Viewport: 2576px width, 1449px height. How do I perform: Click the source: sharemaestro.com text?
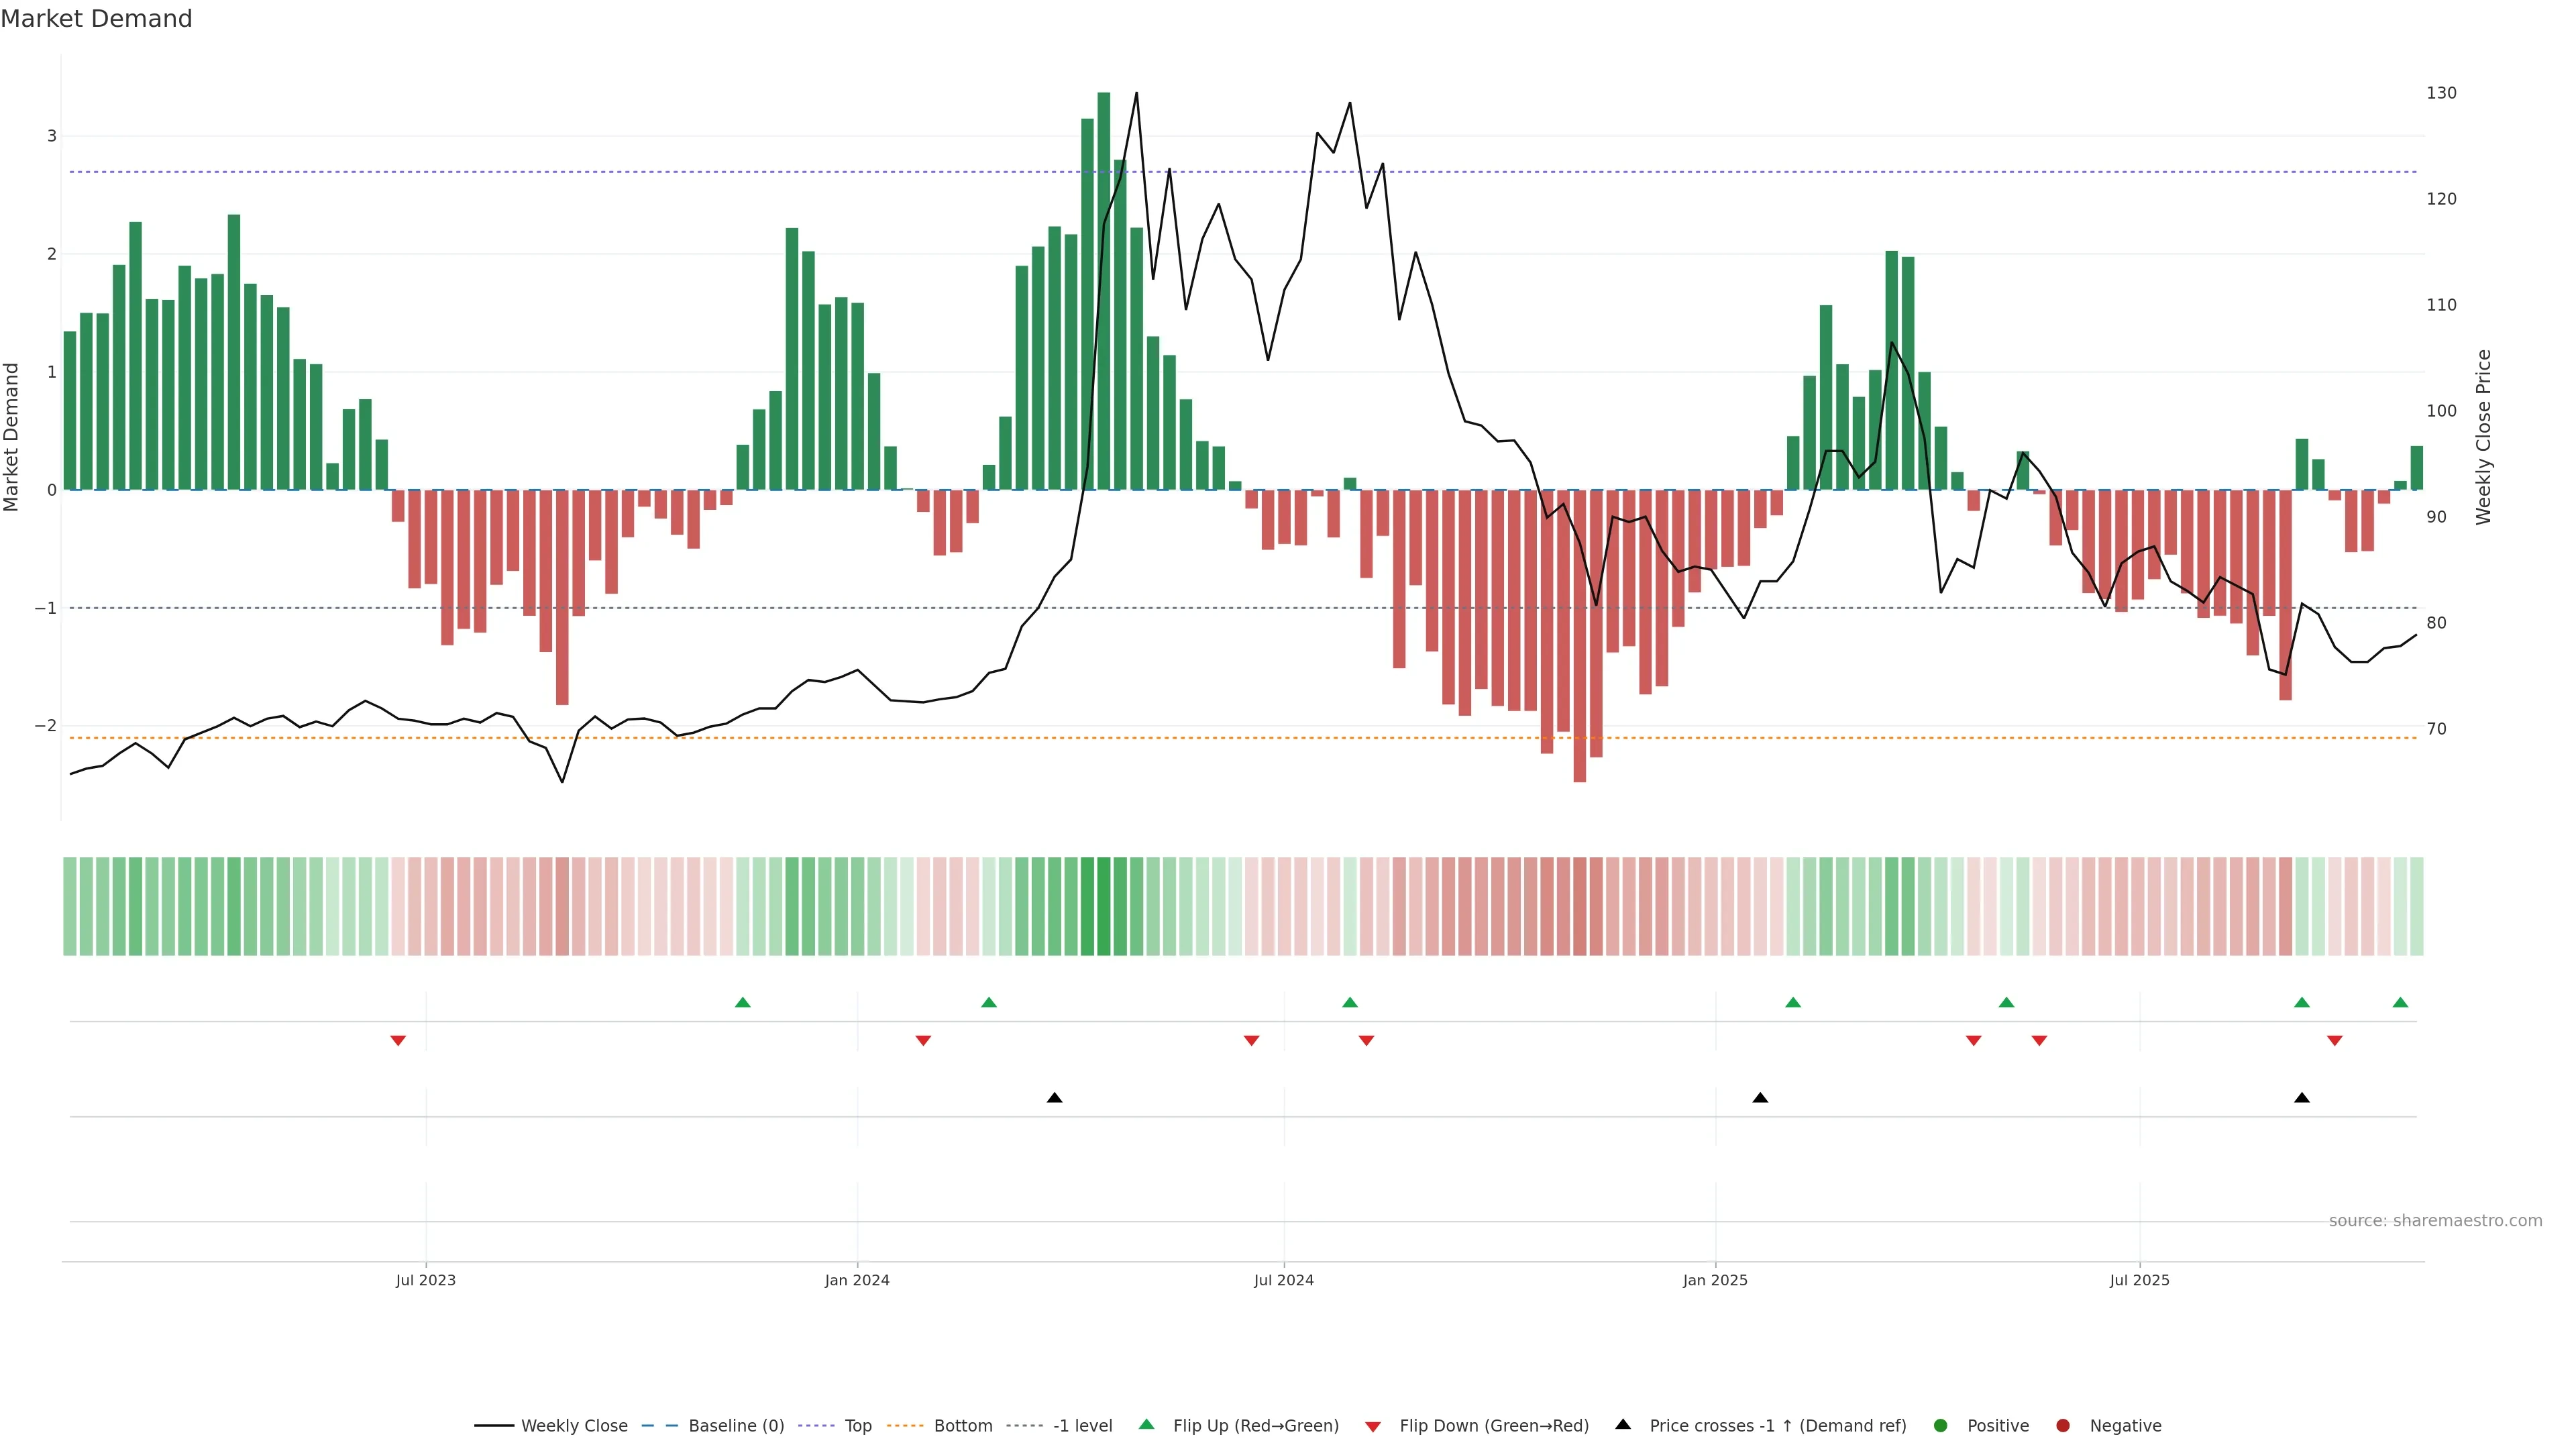coord(2435,1221)
